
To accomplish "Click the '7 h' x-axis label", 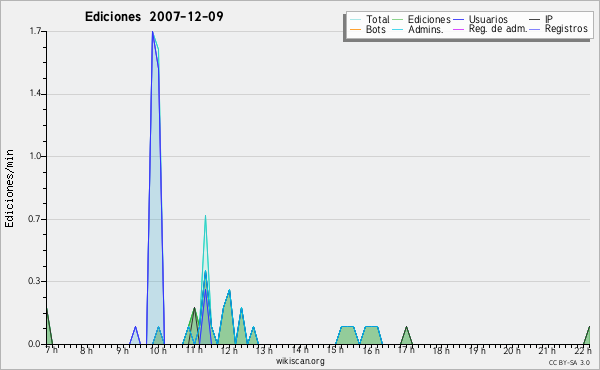I will coord(52,350).
